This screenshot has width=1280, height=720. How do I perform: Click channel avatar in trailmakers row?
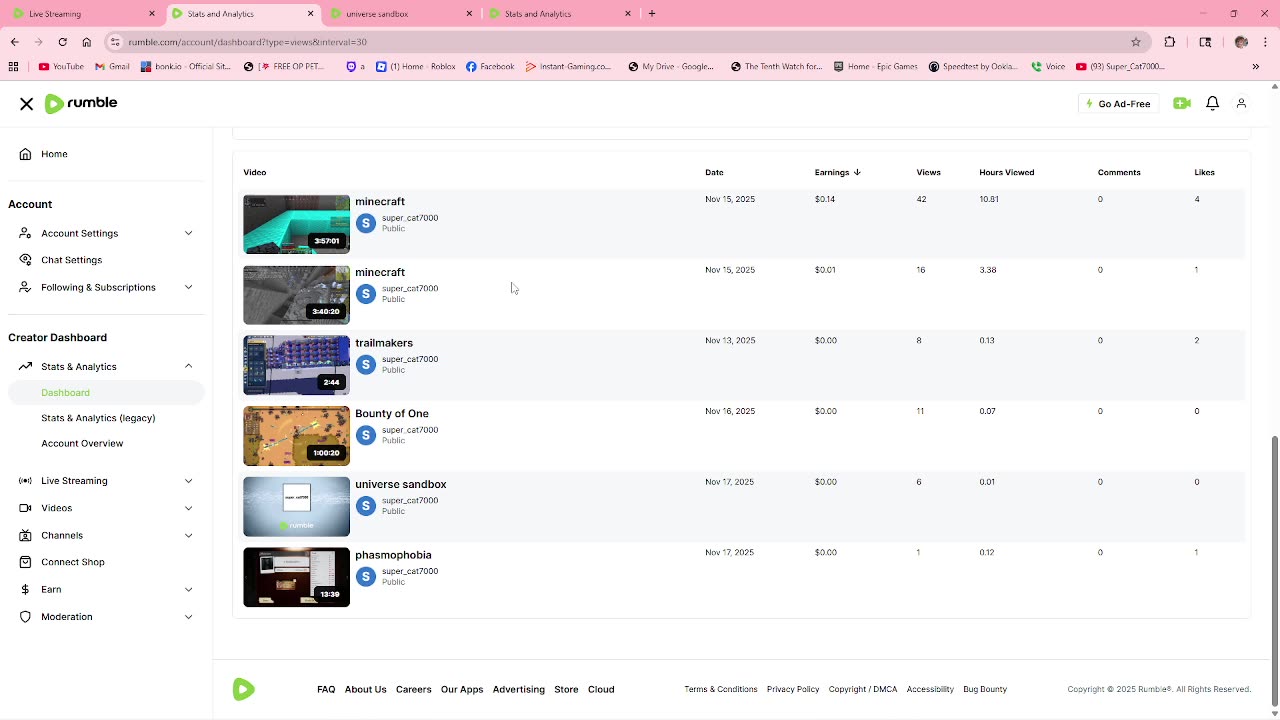click(366, 365)
